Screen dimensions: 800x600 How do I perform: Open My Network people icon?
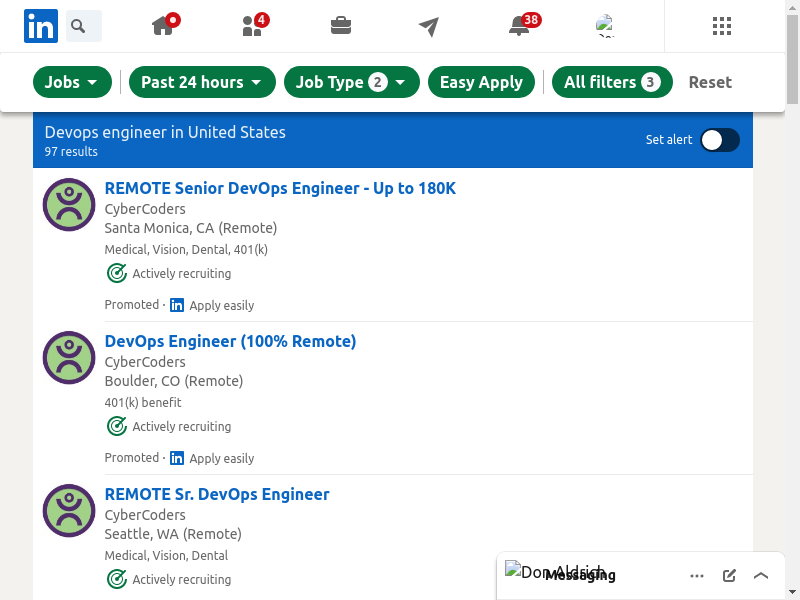pyautogui.click(x=253, y=26)
